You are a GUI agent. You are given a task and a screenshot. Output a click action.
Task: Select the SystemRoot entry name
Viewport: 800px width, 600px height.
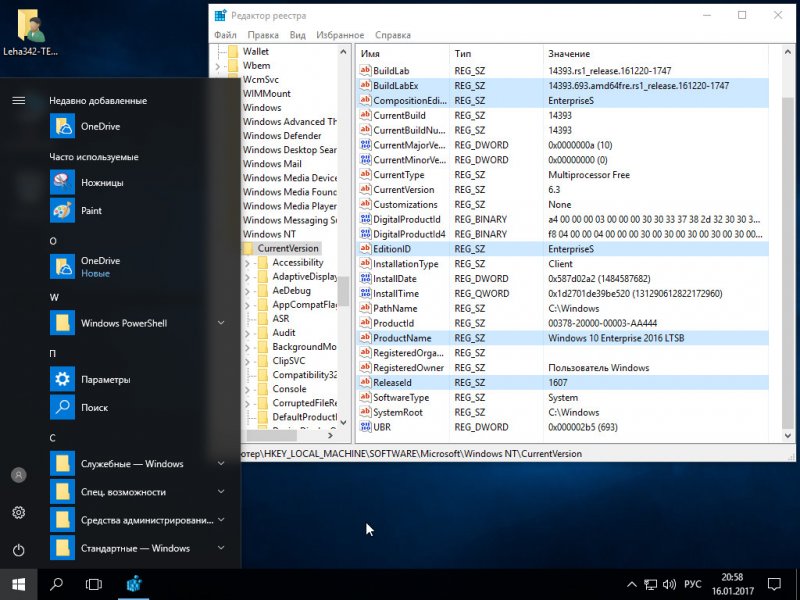point(397,412)
